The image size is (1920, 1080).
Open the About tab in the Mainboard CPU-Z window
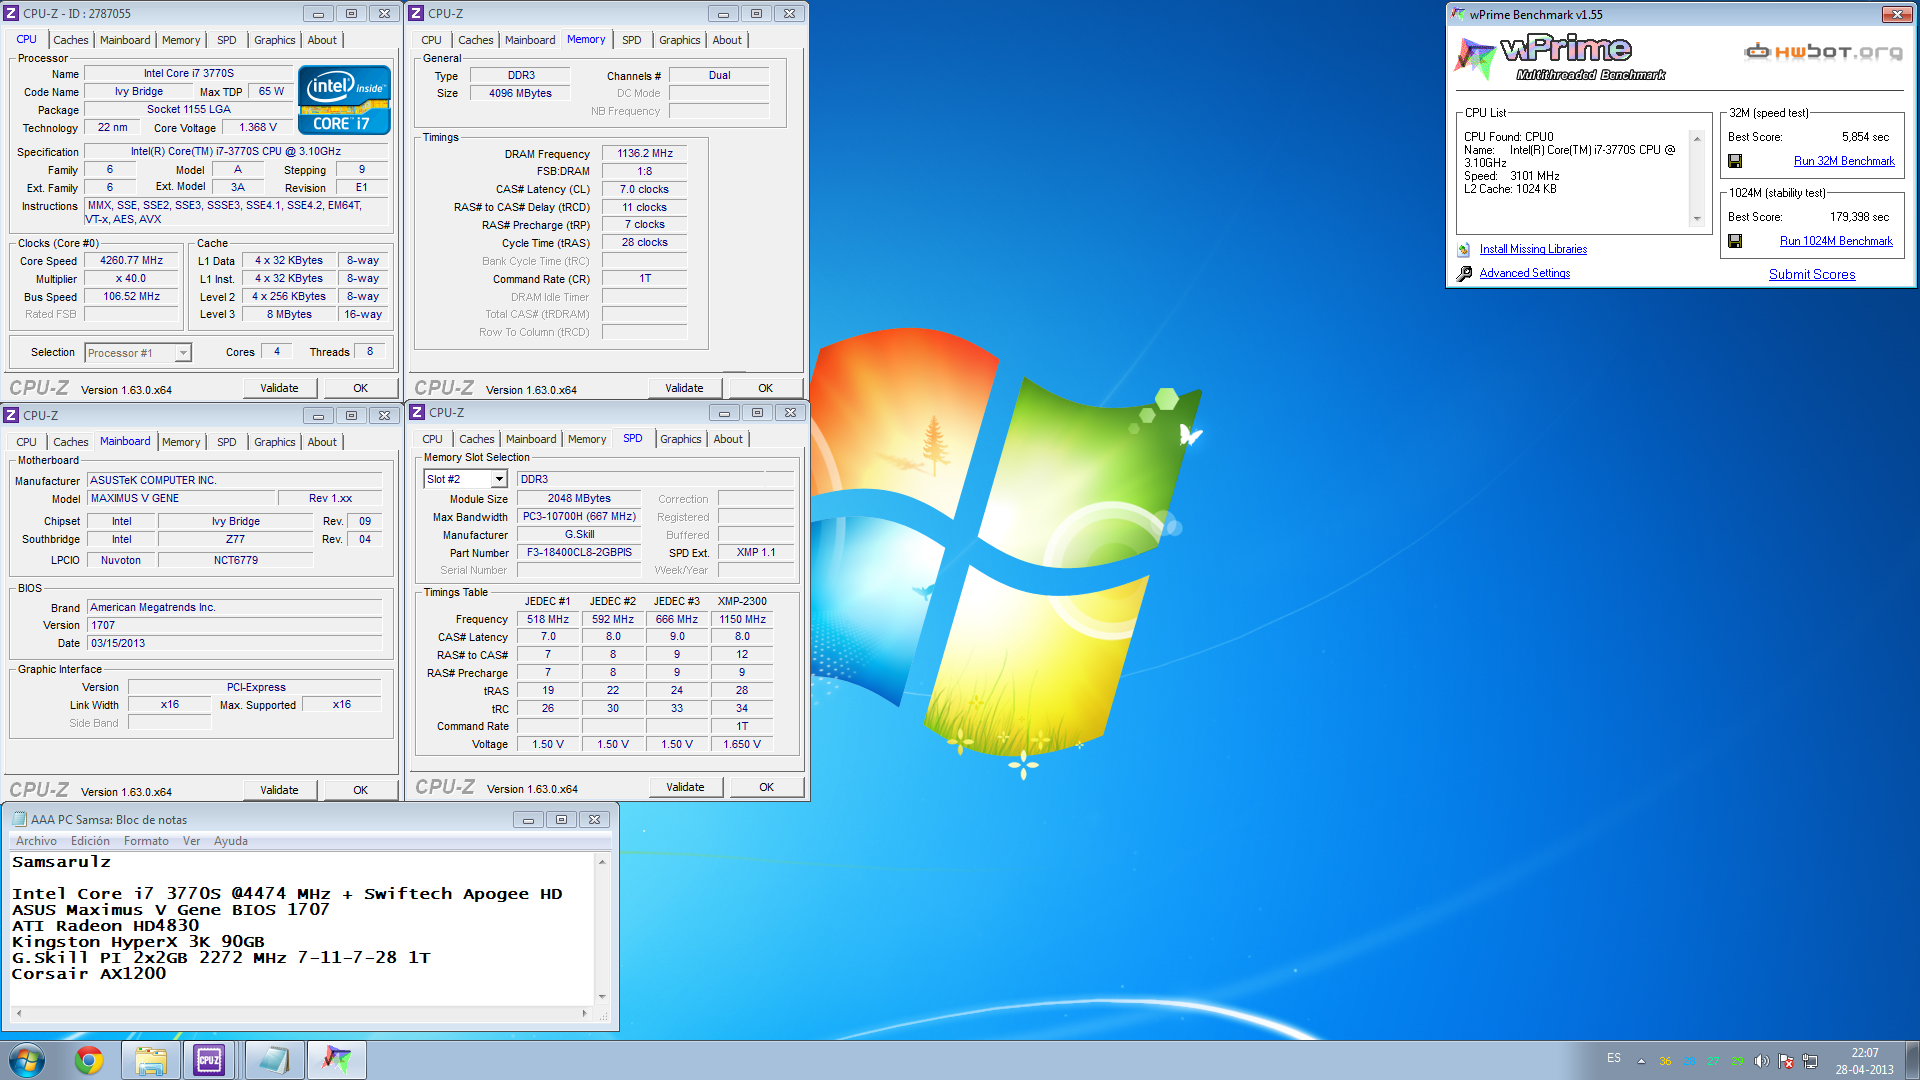coord(322,442)
